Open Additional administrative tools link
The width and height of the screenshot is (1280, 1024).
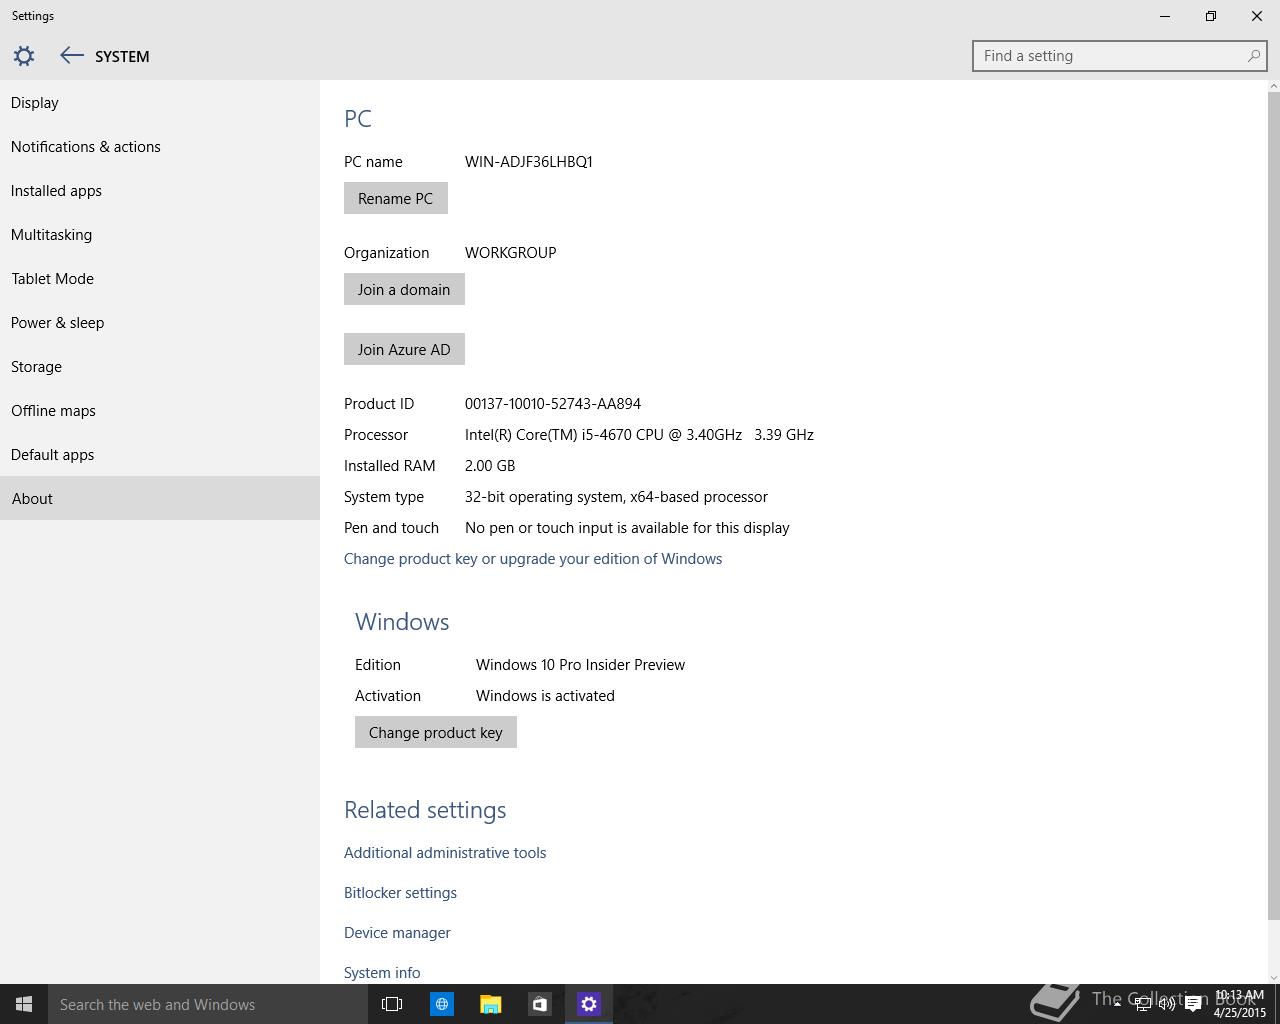click(x=445, y=853)
